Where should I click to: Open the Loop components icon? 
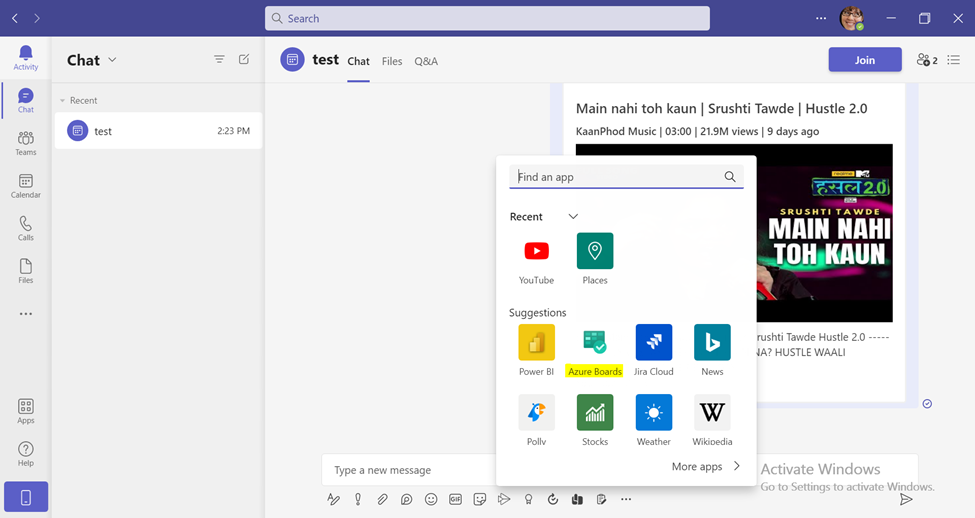tap(406, 499)
